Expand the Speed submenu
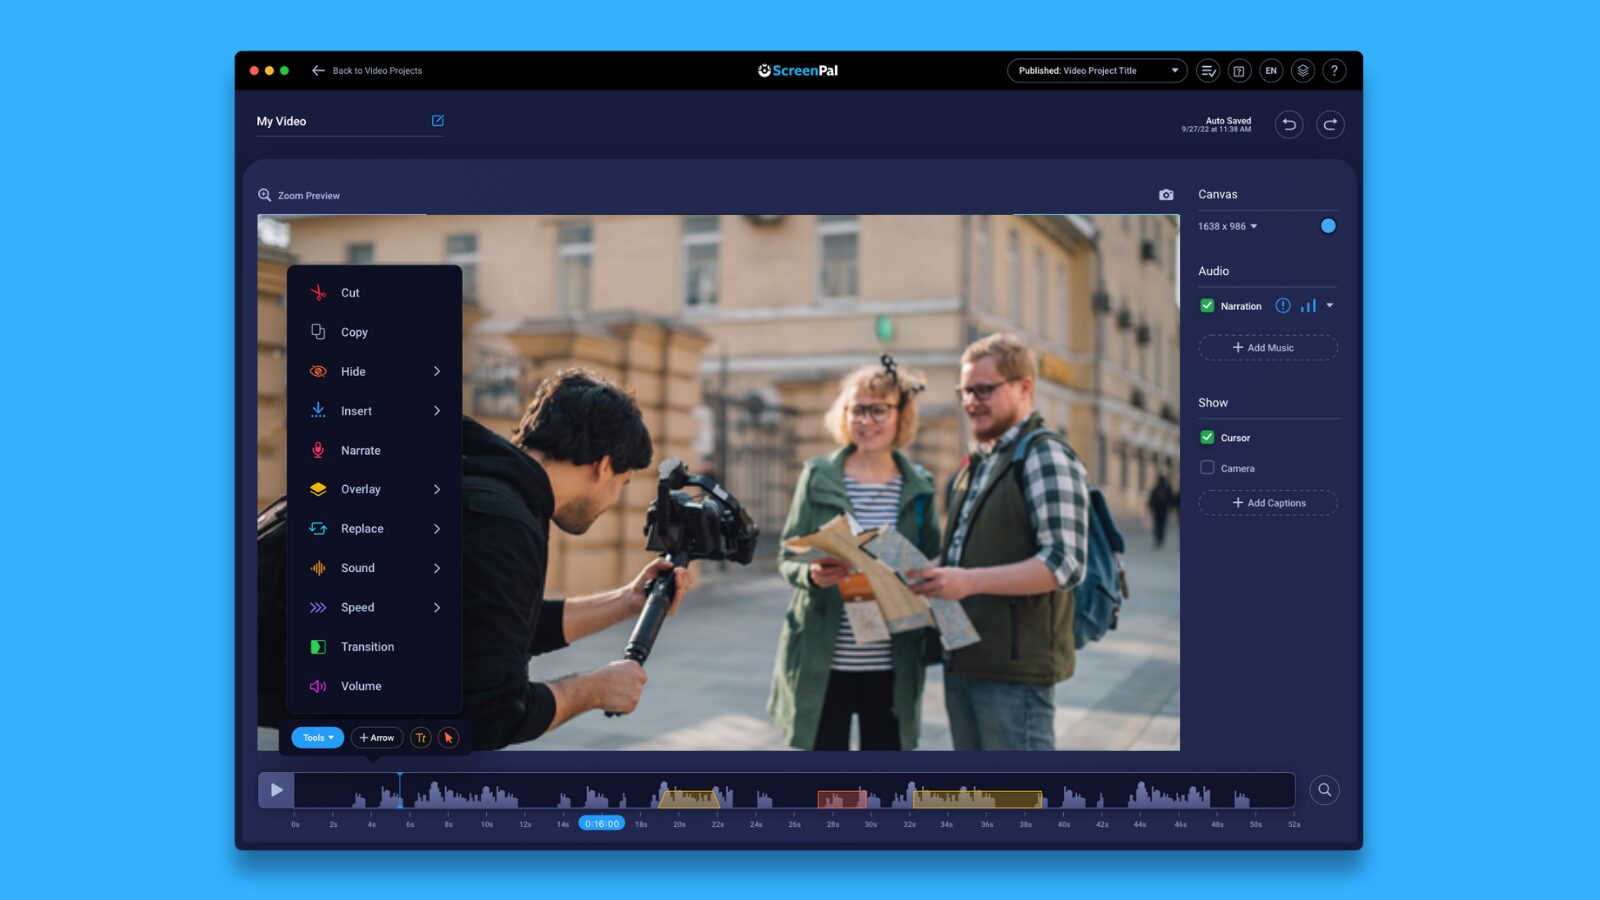The height and width of the screenshot is (900, 1600). pos(357,607)
